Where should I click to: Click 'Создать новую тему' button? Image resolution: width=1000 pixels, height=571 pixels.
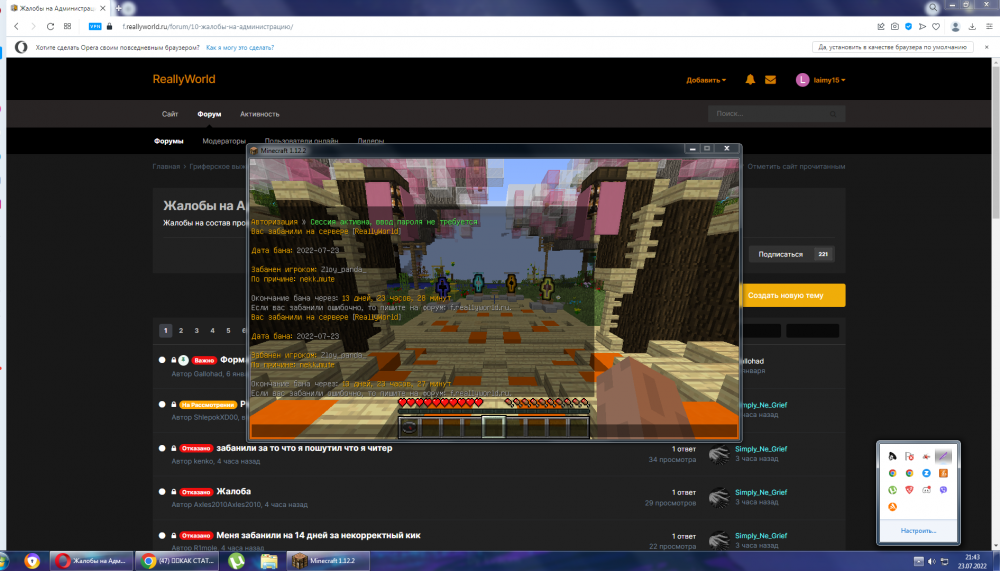(791, 295)
